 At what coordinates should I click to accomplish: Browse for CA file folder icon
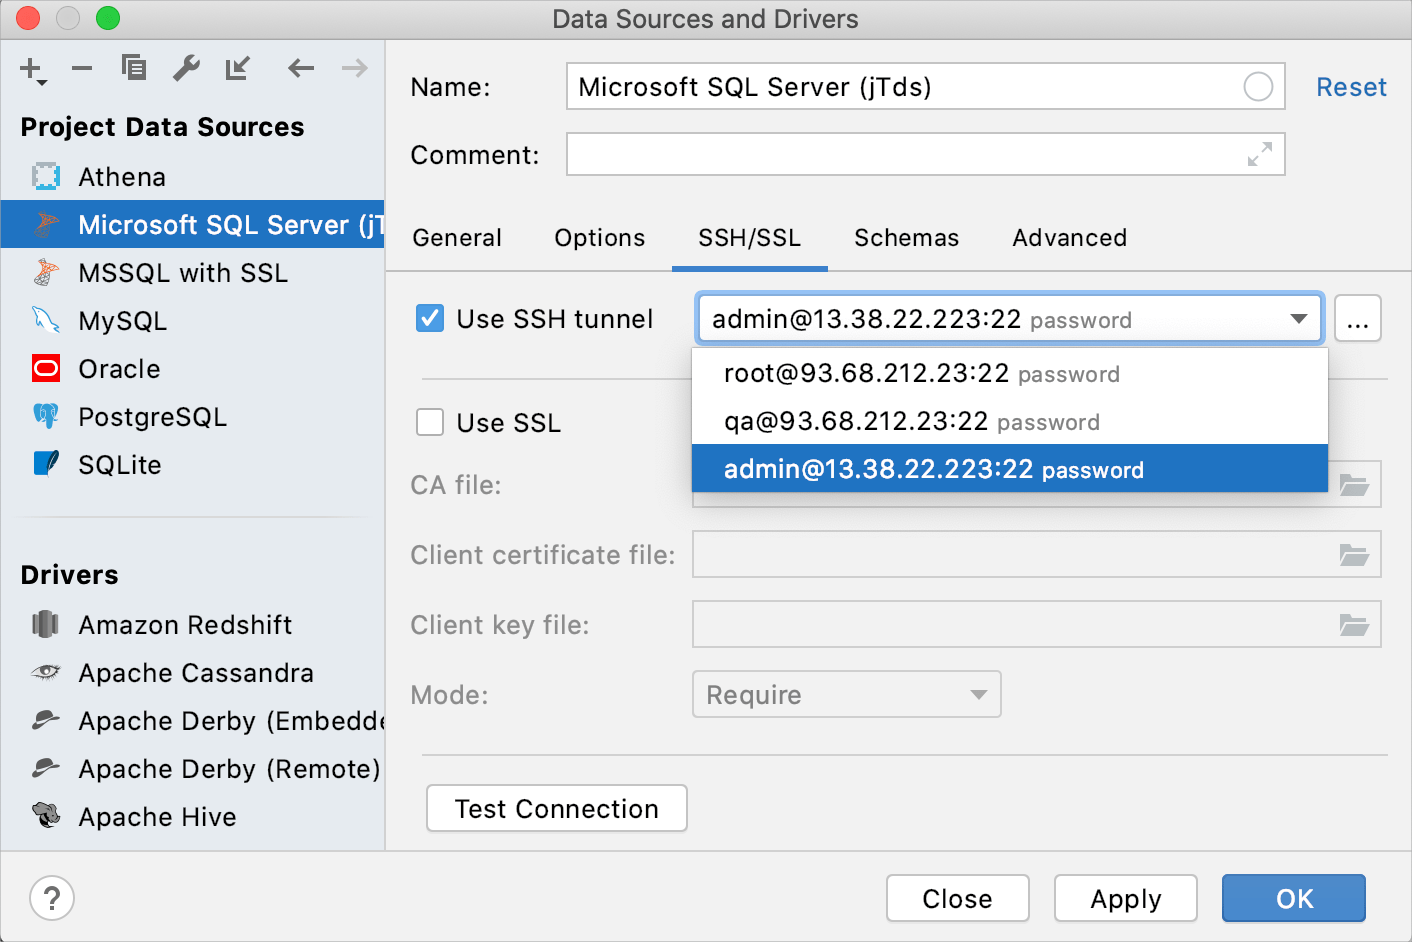pos(1354,485)
